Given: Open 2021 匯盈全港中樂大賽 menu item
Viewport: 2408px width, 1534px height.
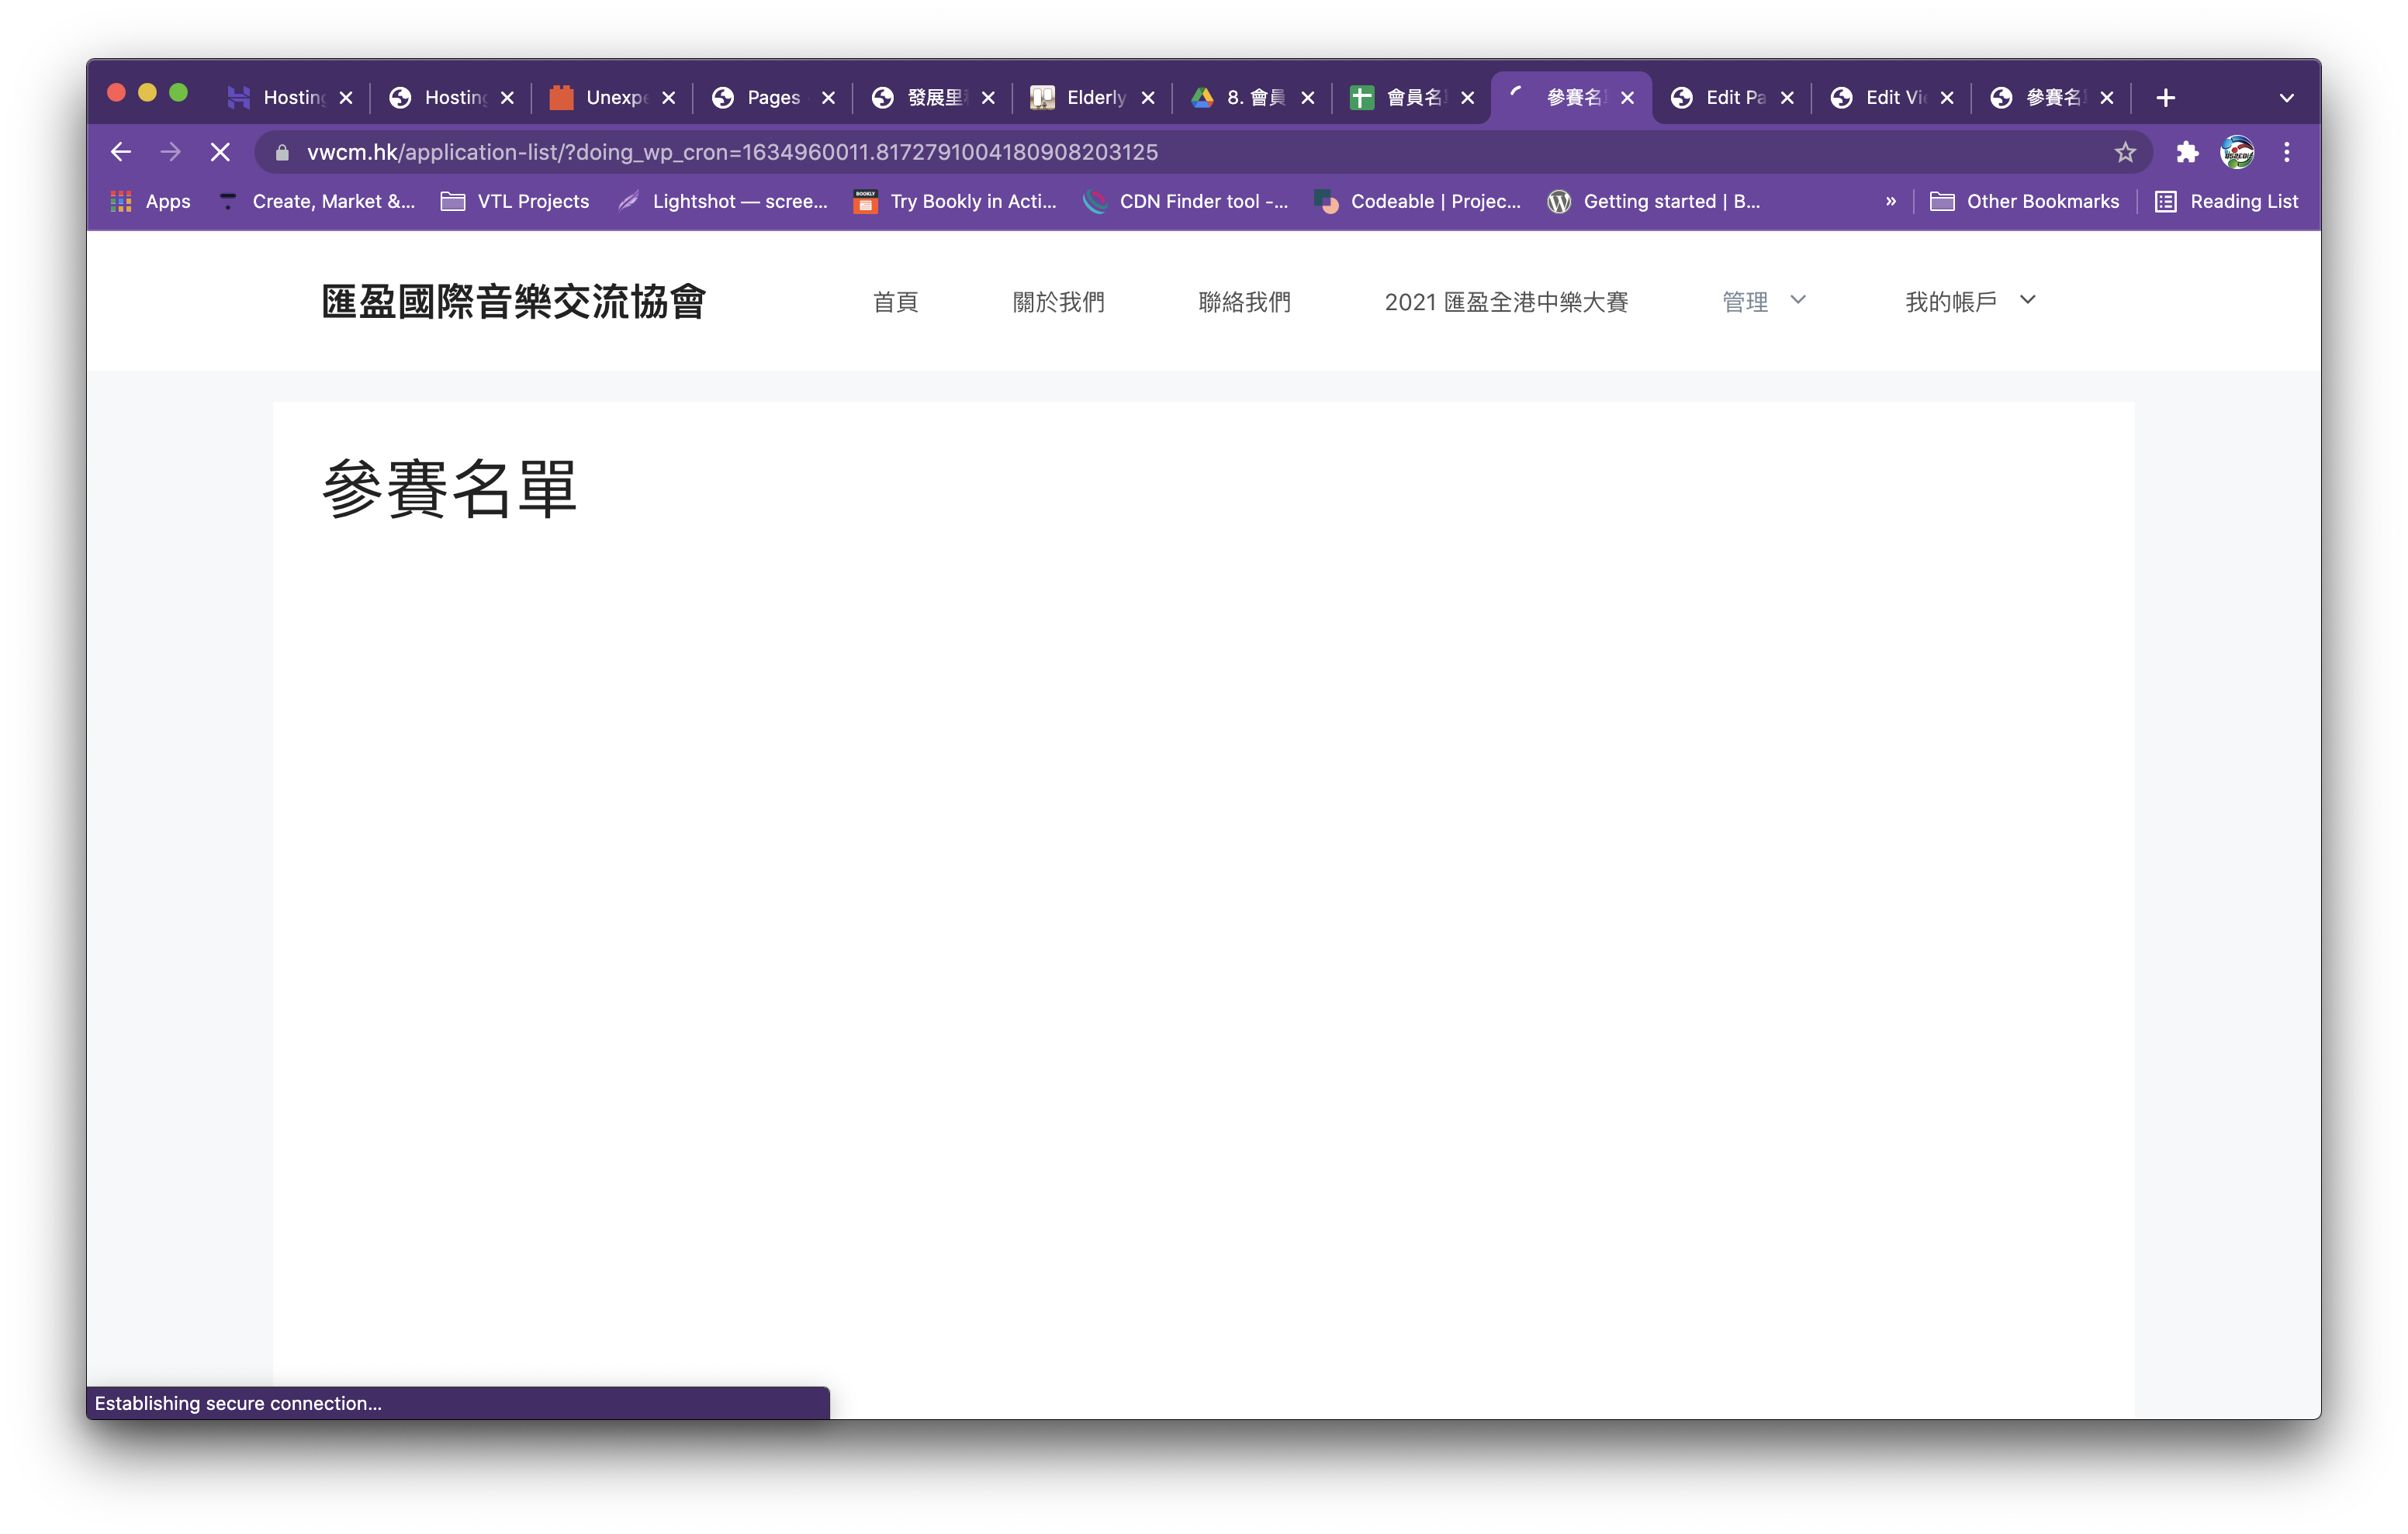Looking at the screenshot, I should pyautogui.click(x=1506, y=302).
